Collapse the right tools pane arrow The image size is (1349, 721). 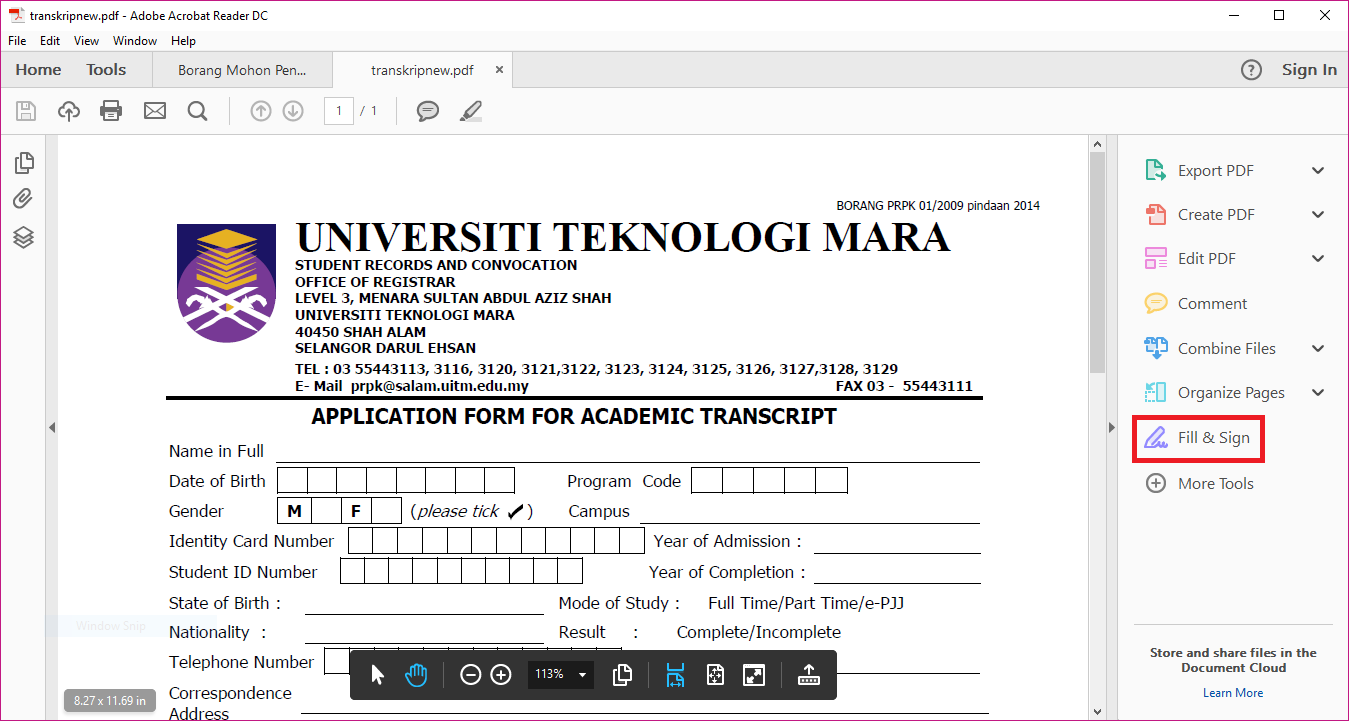click(x=1111, y=428)
